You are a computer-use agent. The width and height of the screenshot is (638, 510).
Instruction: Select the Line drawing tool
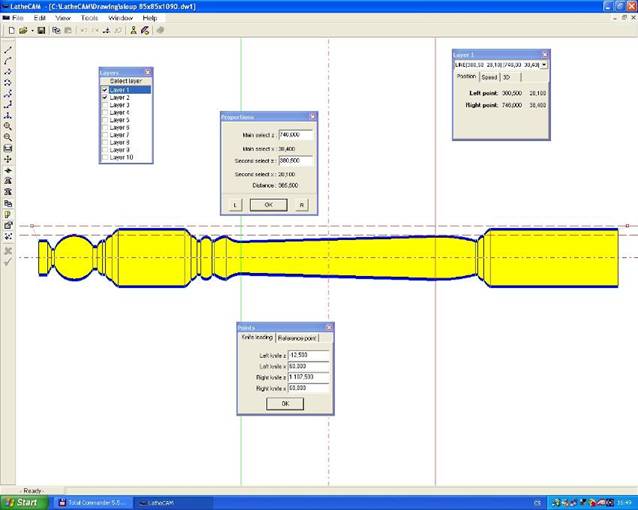(8, 49)
